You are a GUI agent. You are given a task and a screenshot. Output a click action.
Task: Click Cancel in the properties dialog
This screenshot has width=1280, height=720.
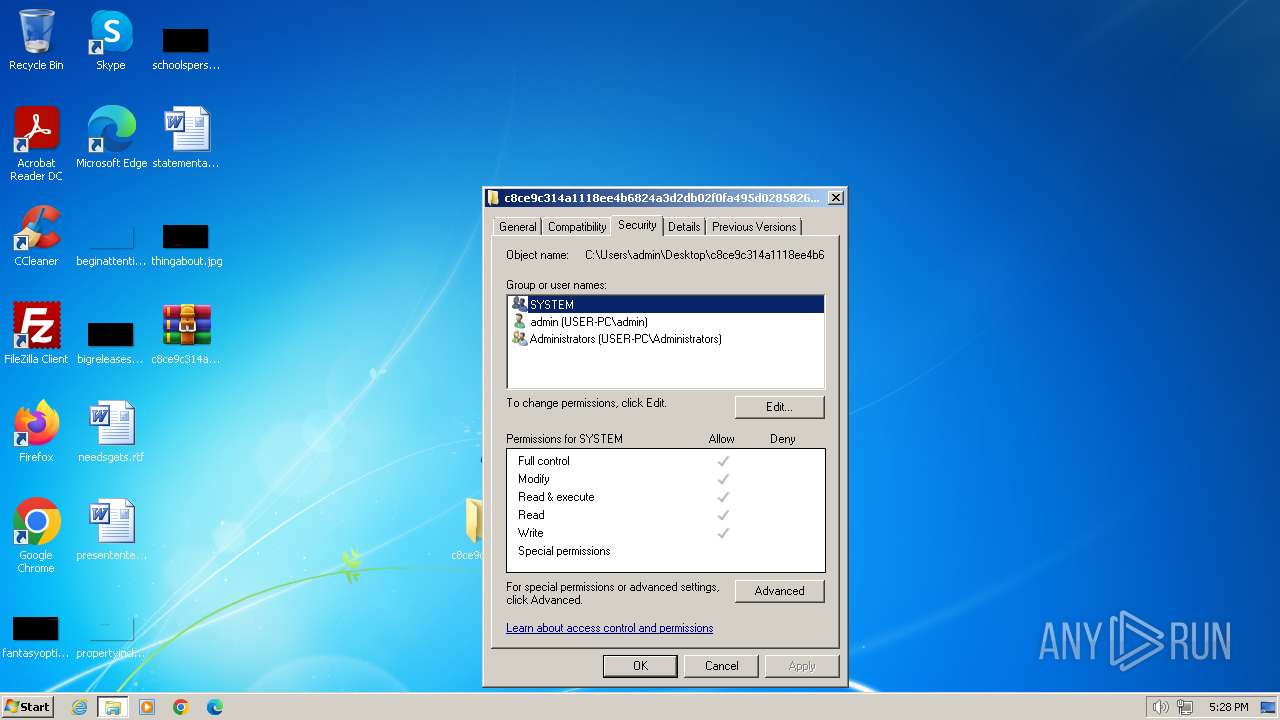pos(721,666)
